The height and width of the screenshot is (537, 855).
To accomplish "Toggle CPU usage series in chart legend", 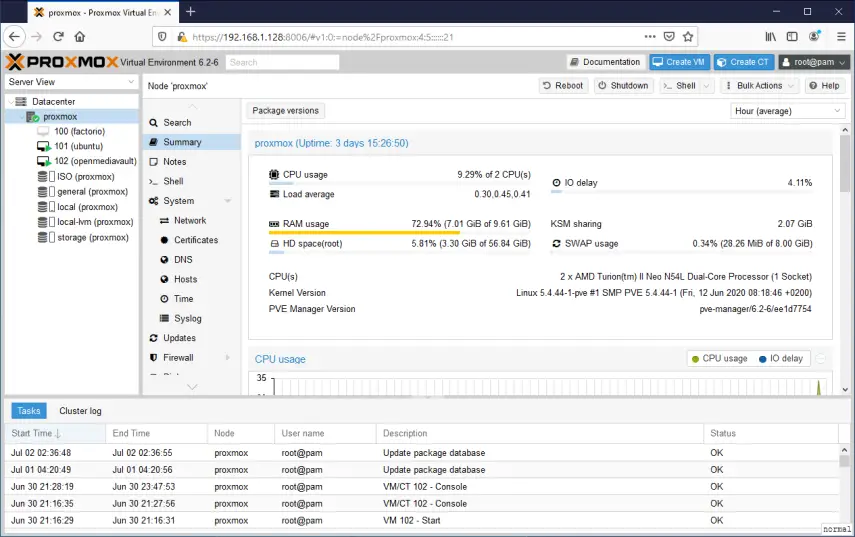I will [719, 359].
